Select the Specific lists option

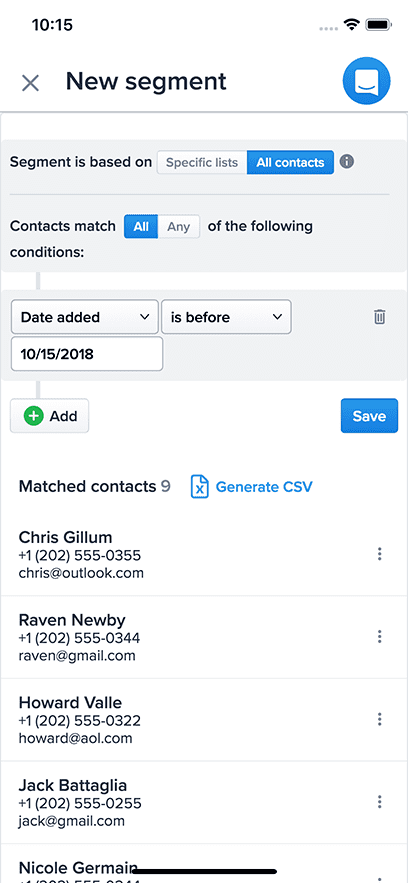[202, 163]
